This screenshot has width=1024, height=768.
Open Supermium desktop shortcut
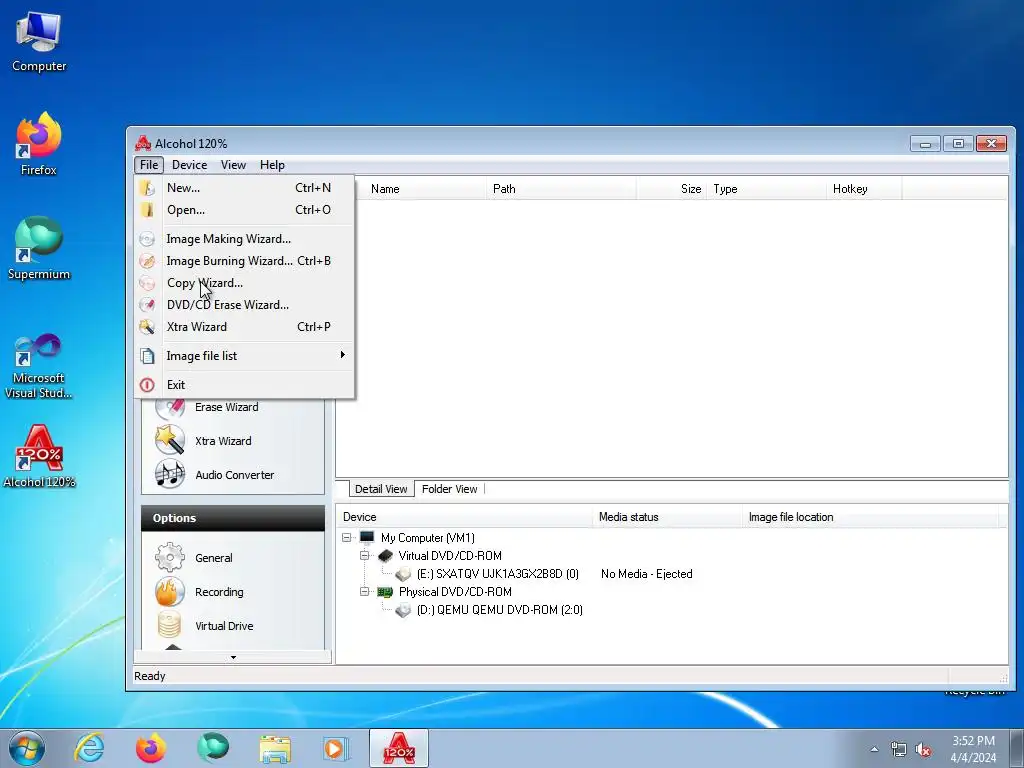pyautogui.click(x=39, y=248)
